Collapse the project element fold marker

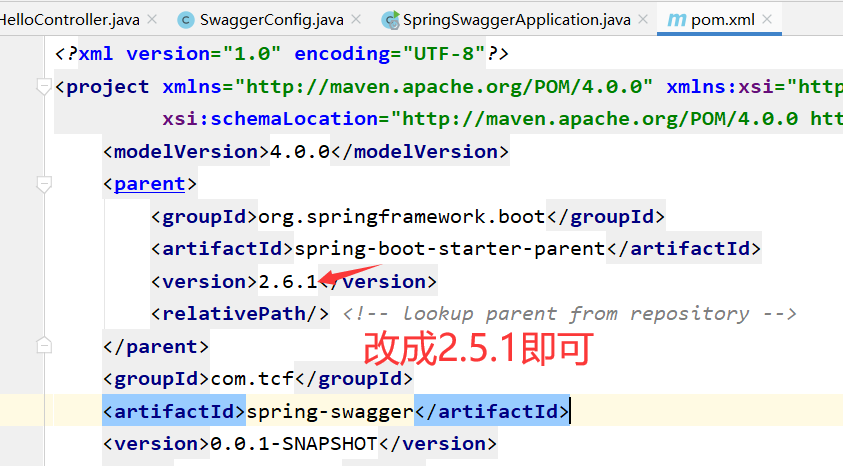click(44, 87)
